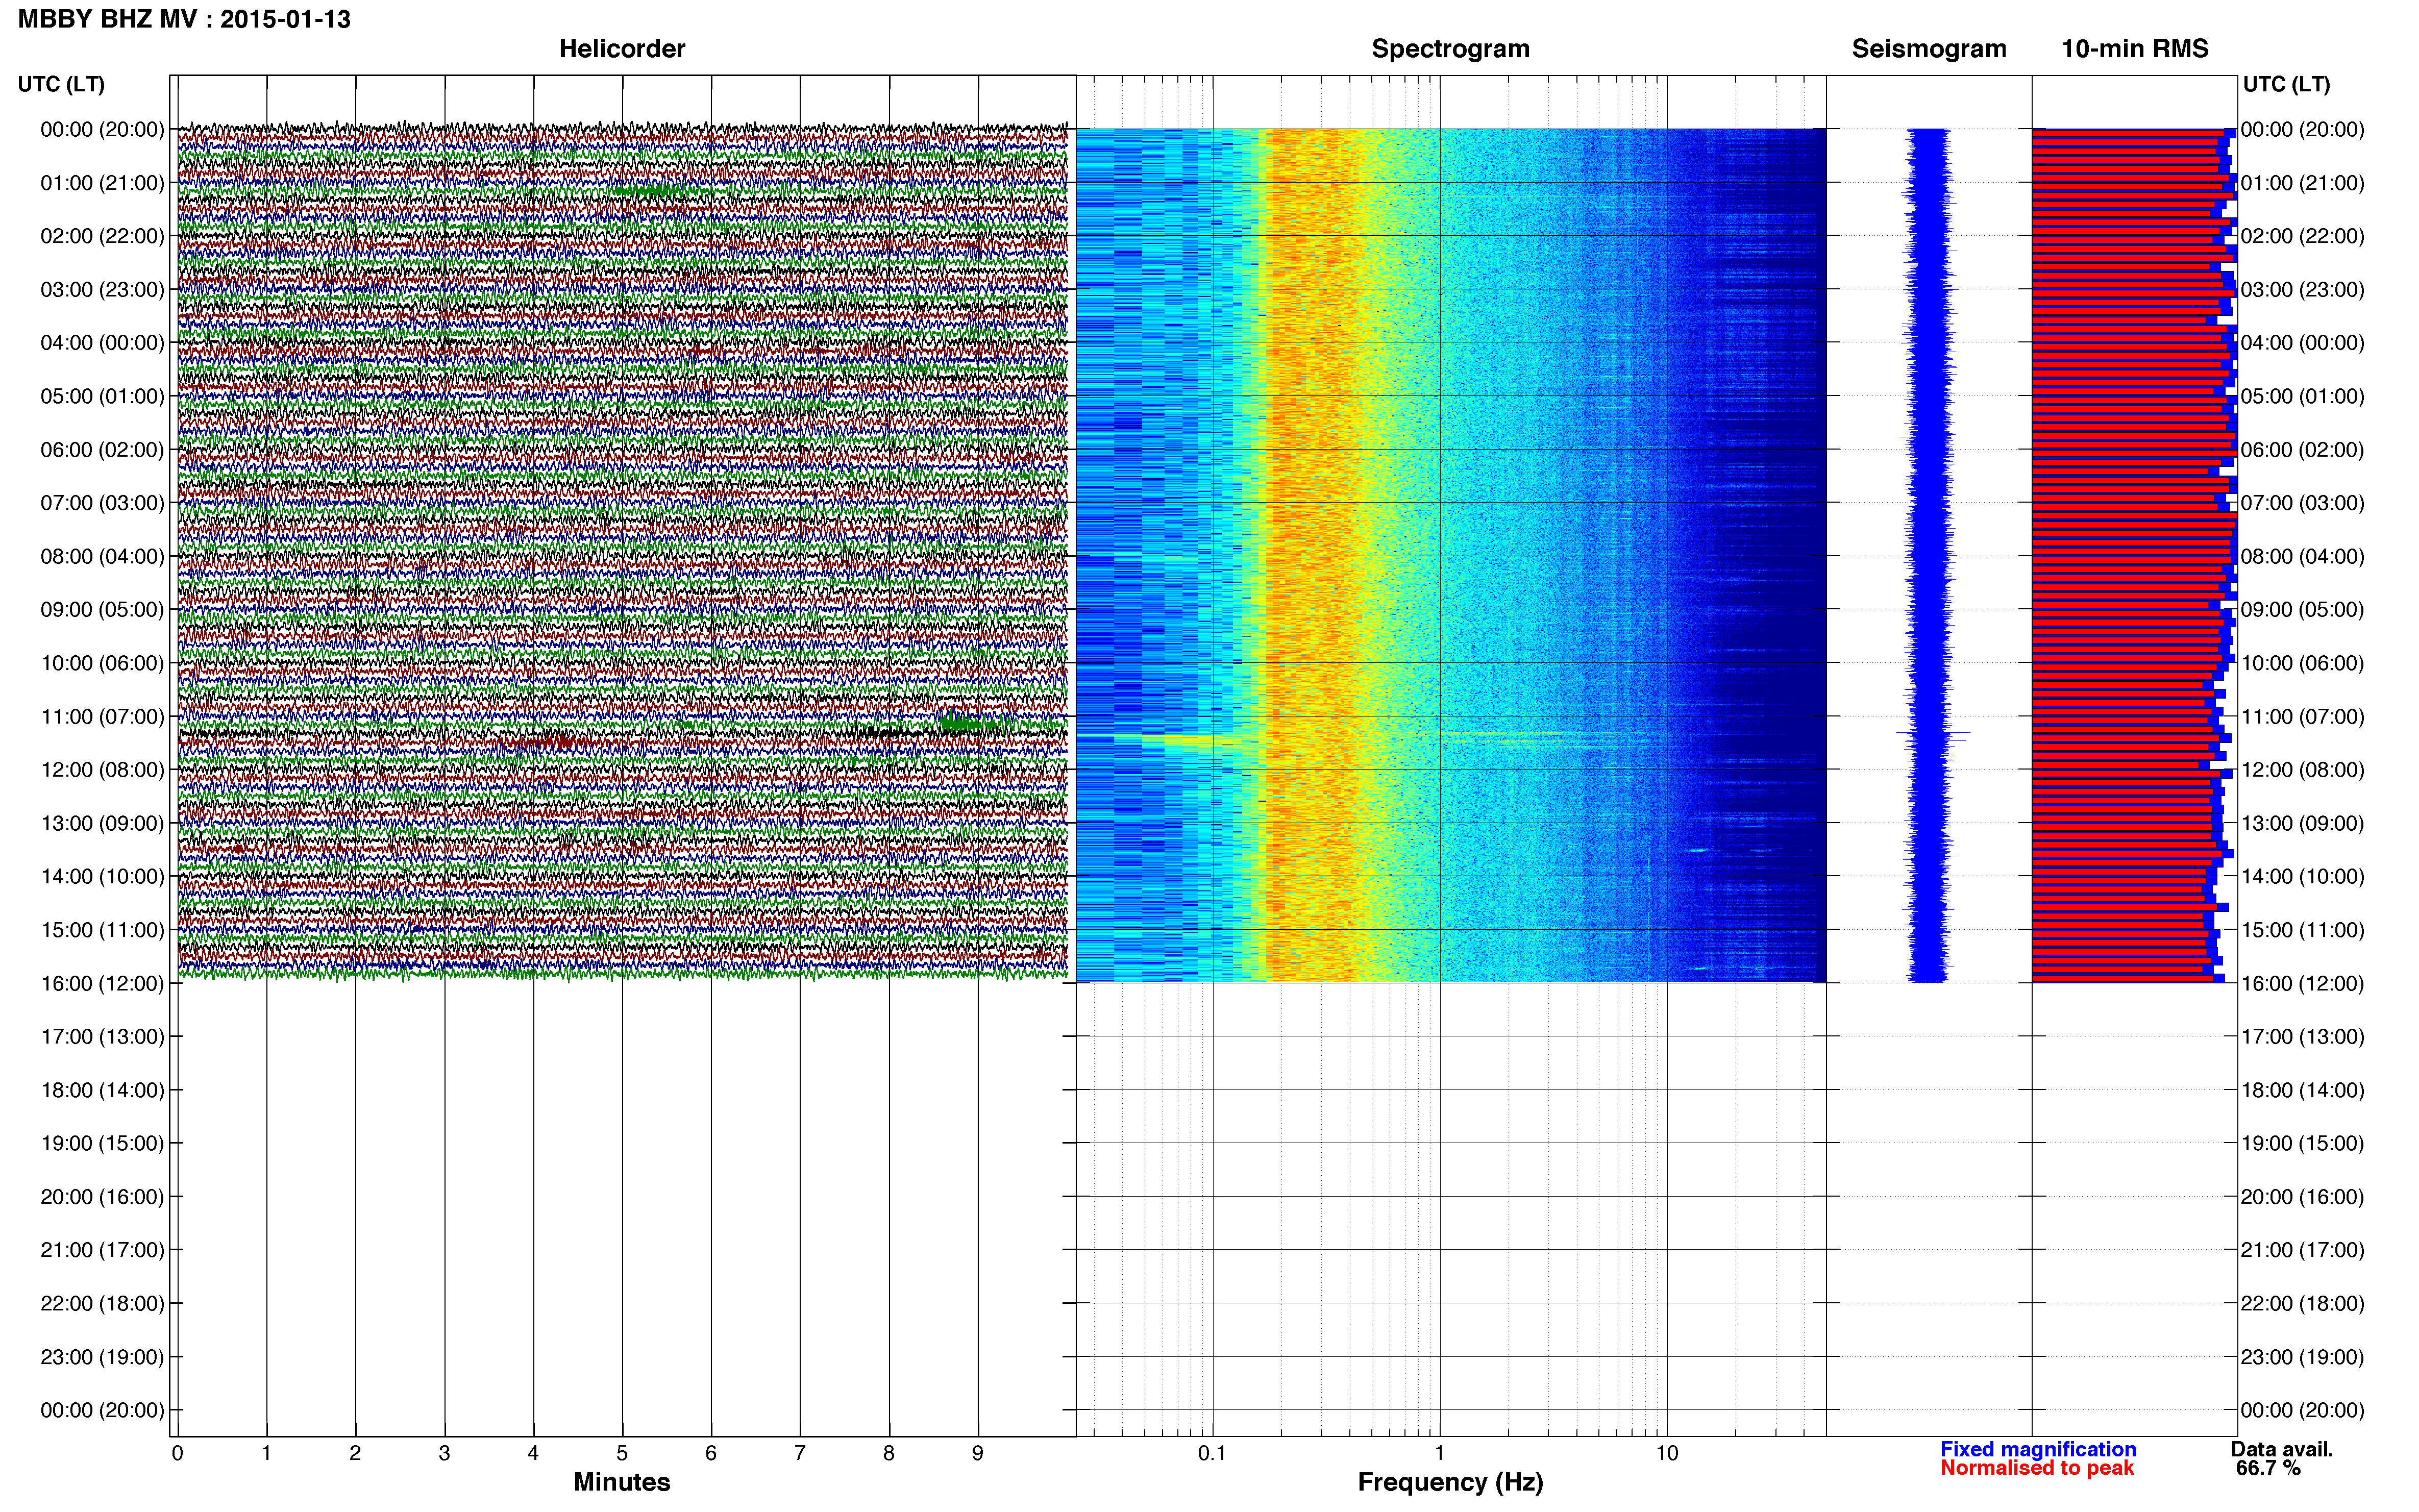
Task: Click left-axis time label 09:00 (05:00)
Action: click(102, 610)
